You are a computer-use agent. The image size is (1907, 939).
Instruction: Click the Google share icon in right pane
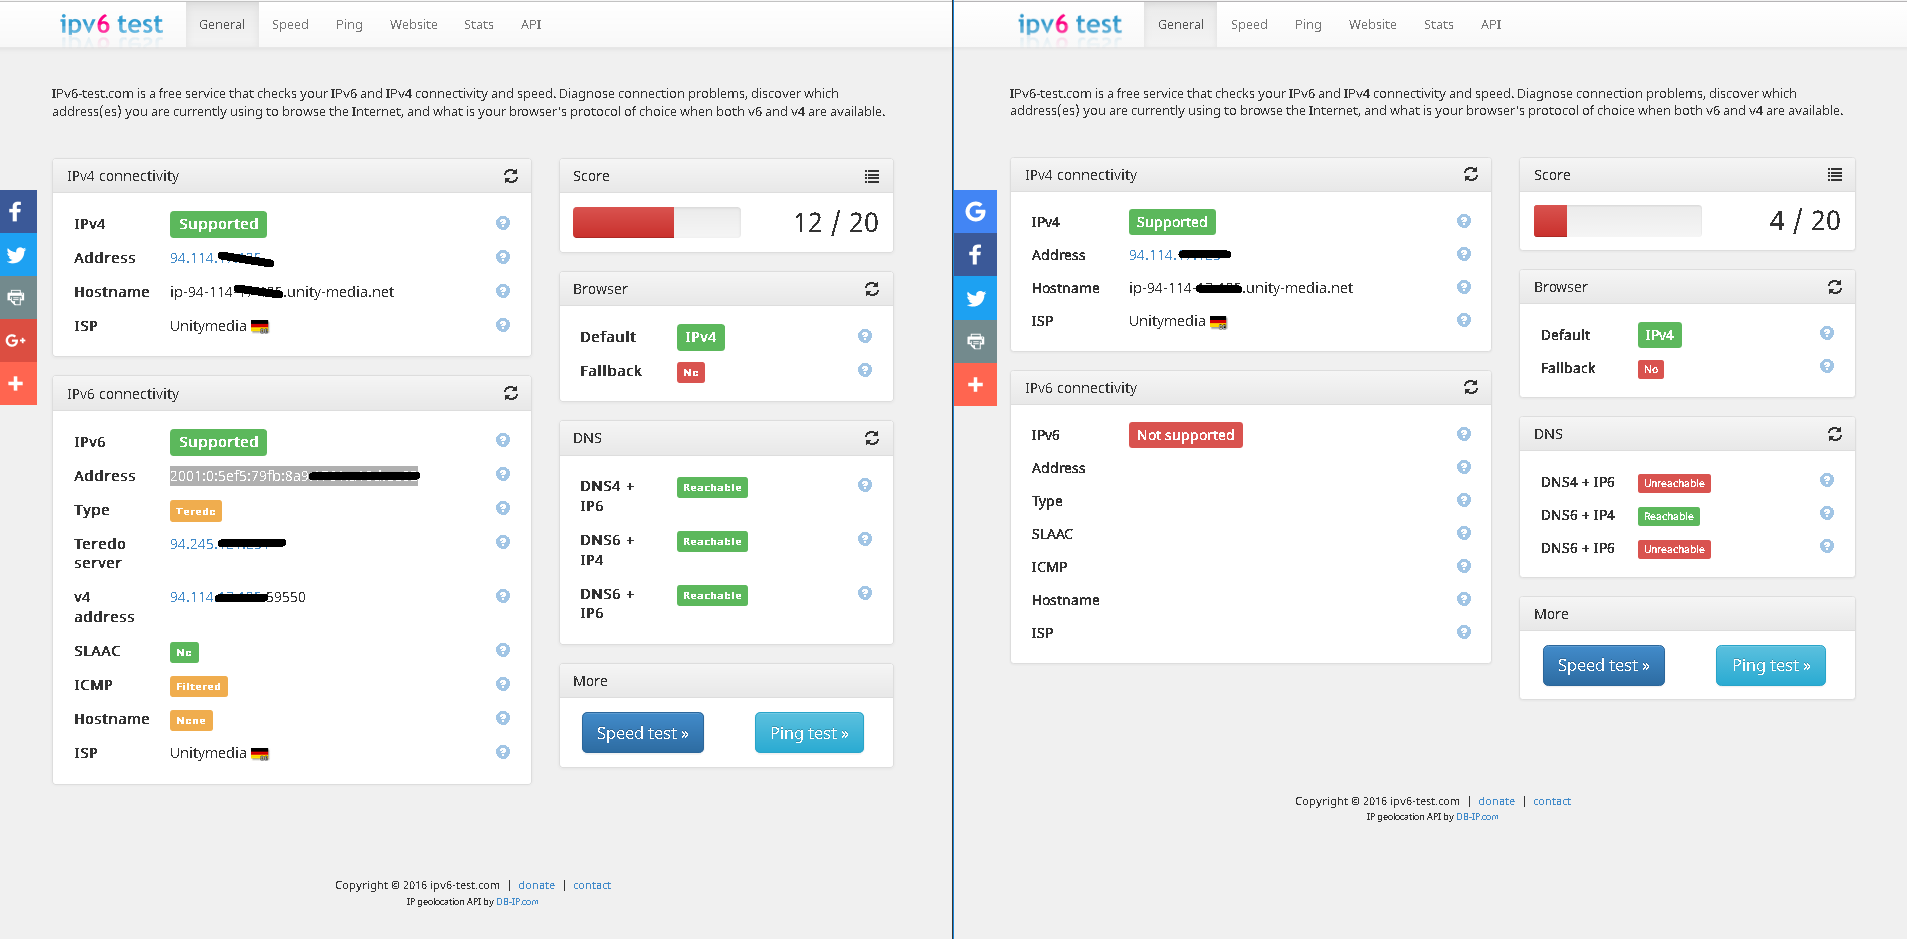point(975,211)
